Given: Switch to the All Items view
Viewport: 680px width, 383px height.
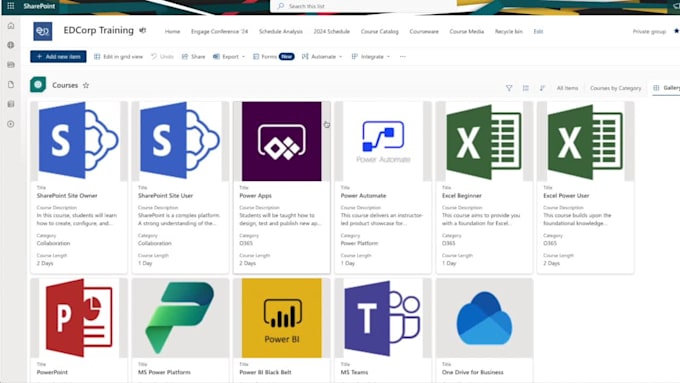Looking at the screenshot, I should click(x=567, y=88).
